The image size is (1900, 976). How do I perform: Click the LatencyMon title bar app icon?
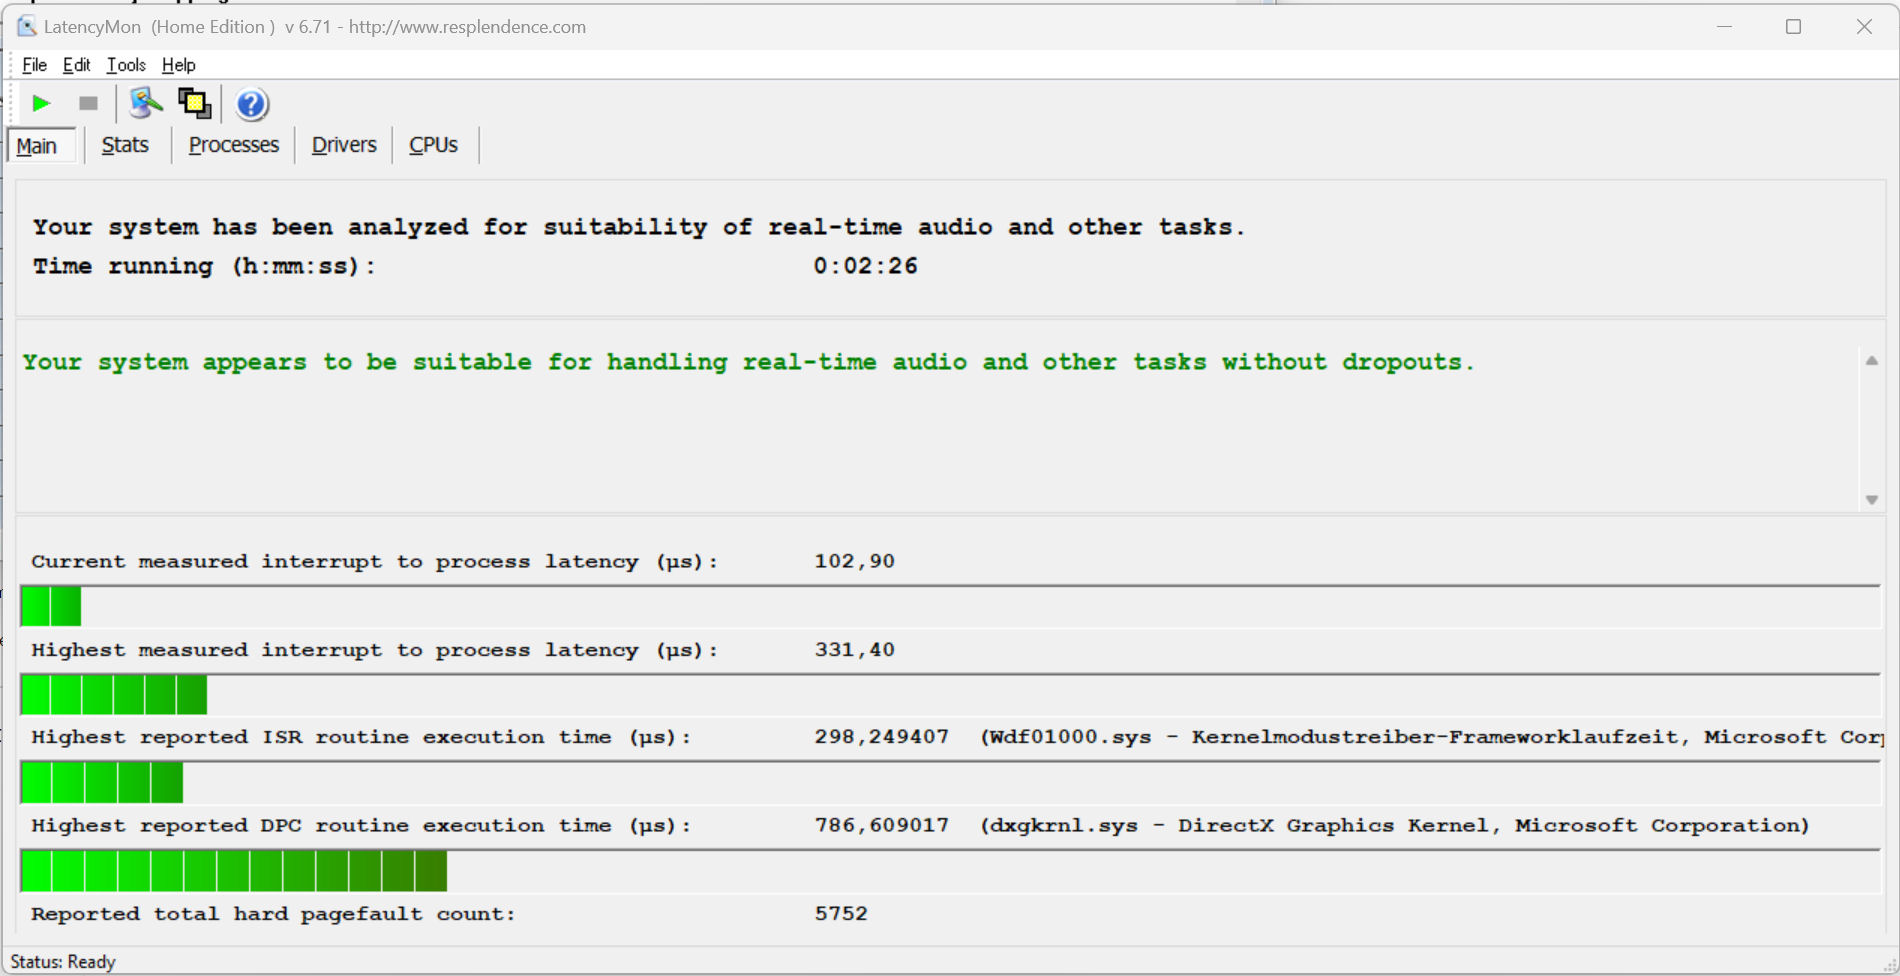[x=27, y=26]
